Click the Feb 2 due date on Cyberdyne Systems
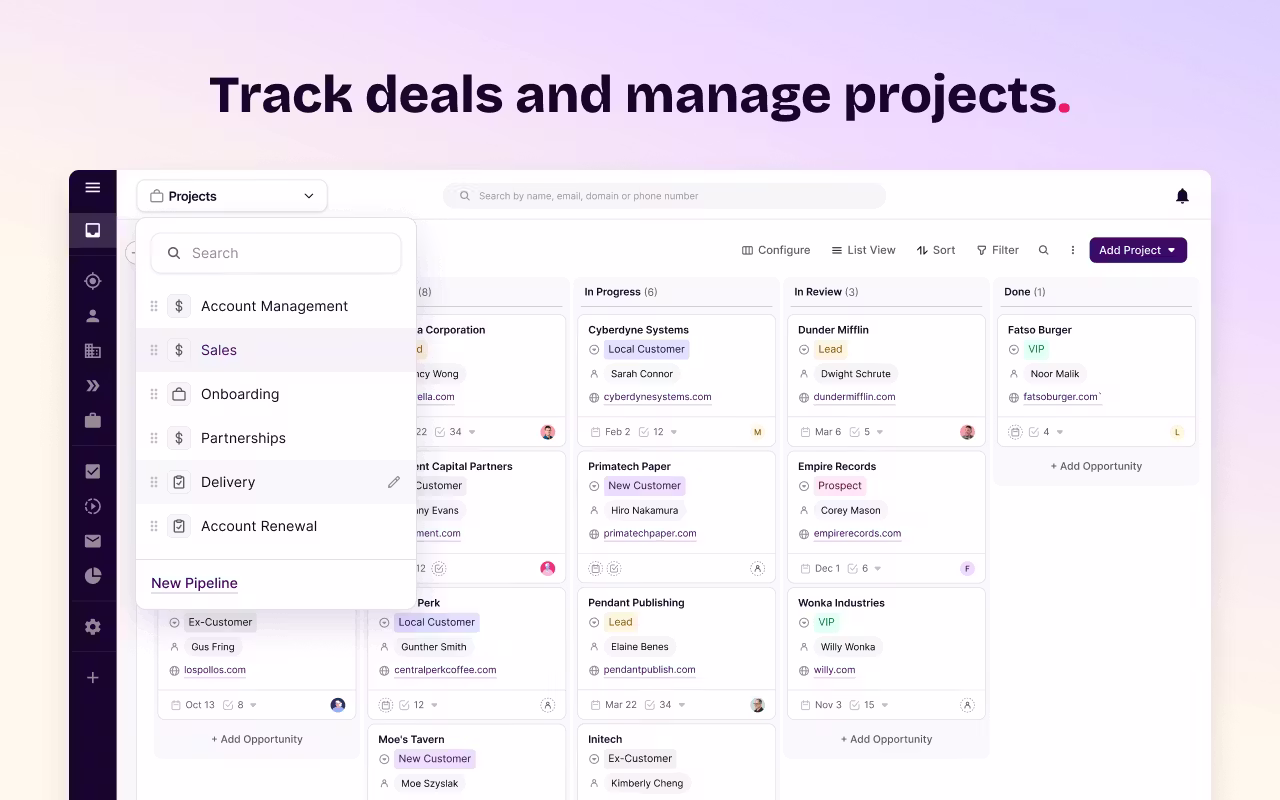Viewport: 1280px width, 800px height. coord(610,432)
